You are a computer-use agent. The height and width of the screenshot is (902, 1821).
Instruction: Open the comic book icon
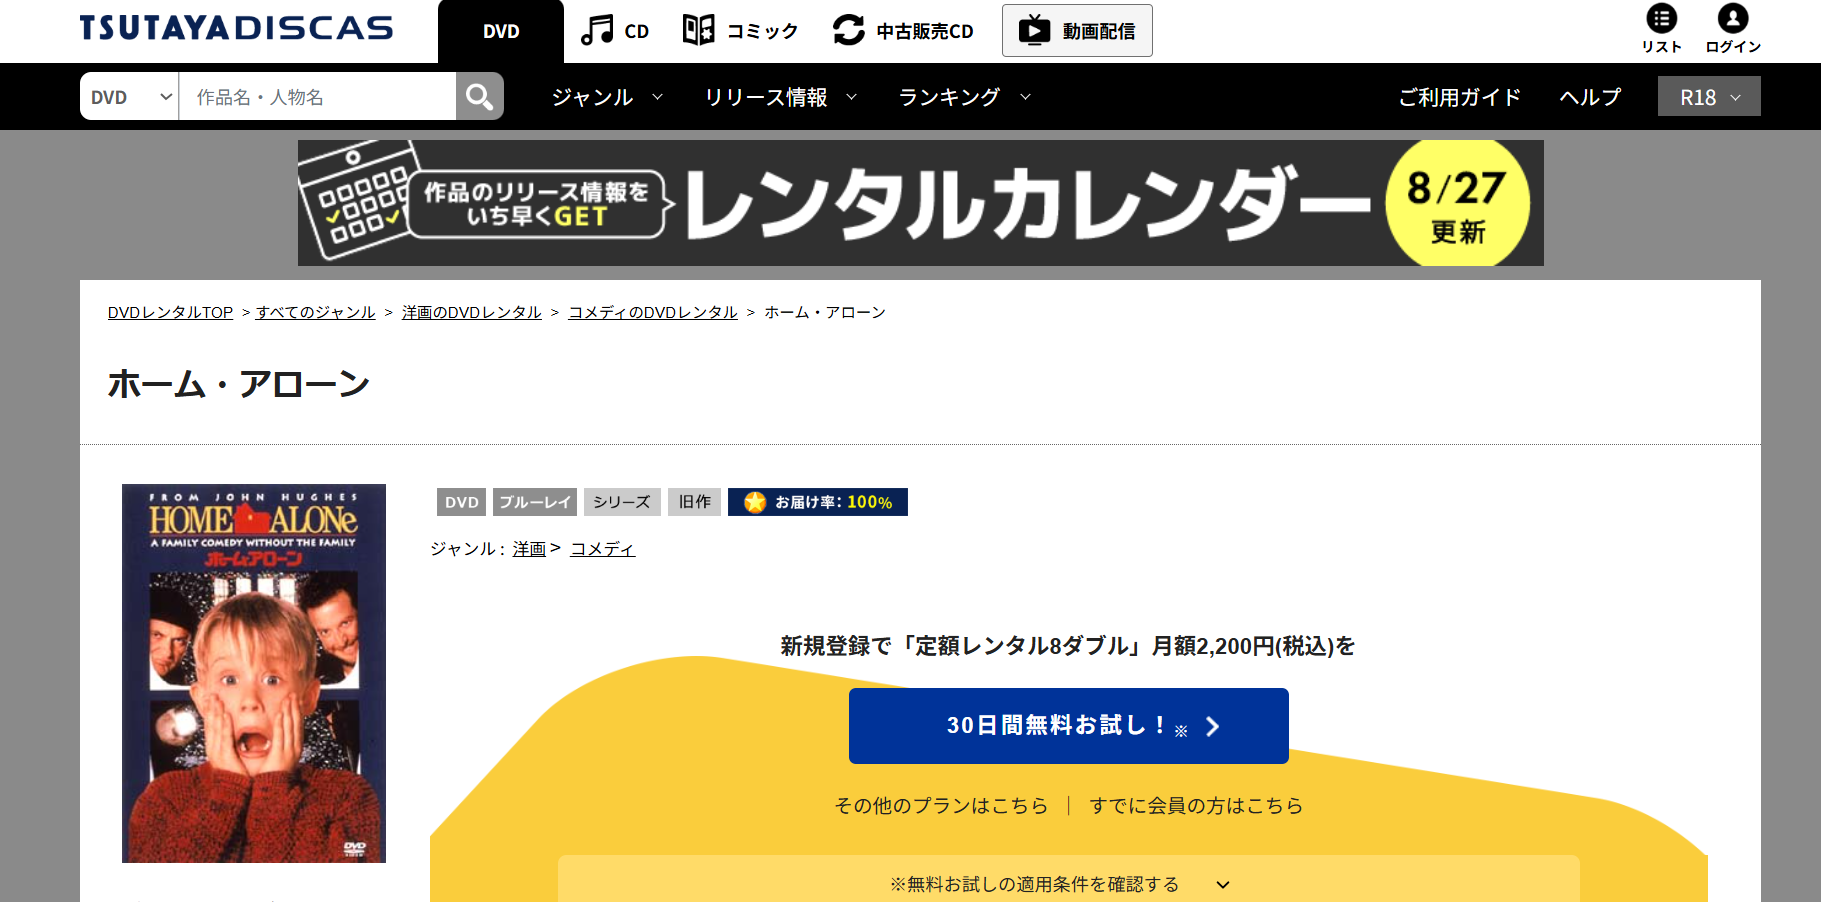(698, 30)
